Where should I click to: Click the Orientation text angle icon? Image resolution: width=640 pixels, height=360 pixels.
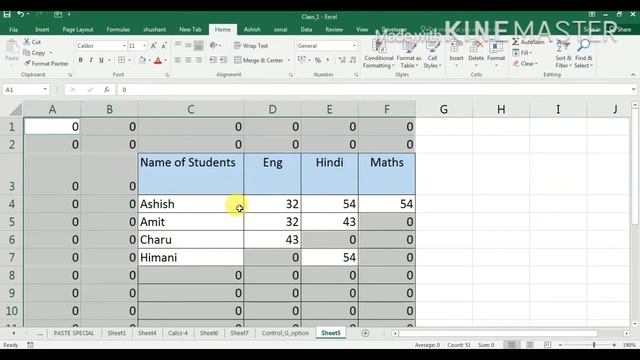213,45
